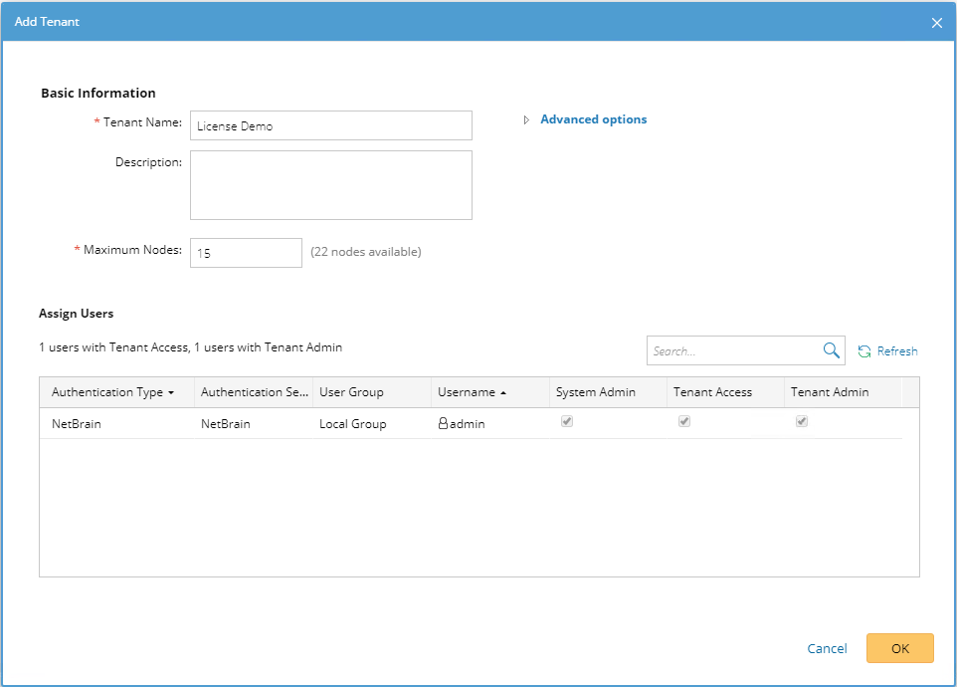Click the Tenant Name input field
This screenshot has height=687, width=958.
(x=330, y=126)
